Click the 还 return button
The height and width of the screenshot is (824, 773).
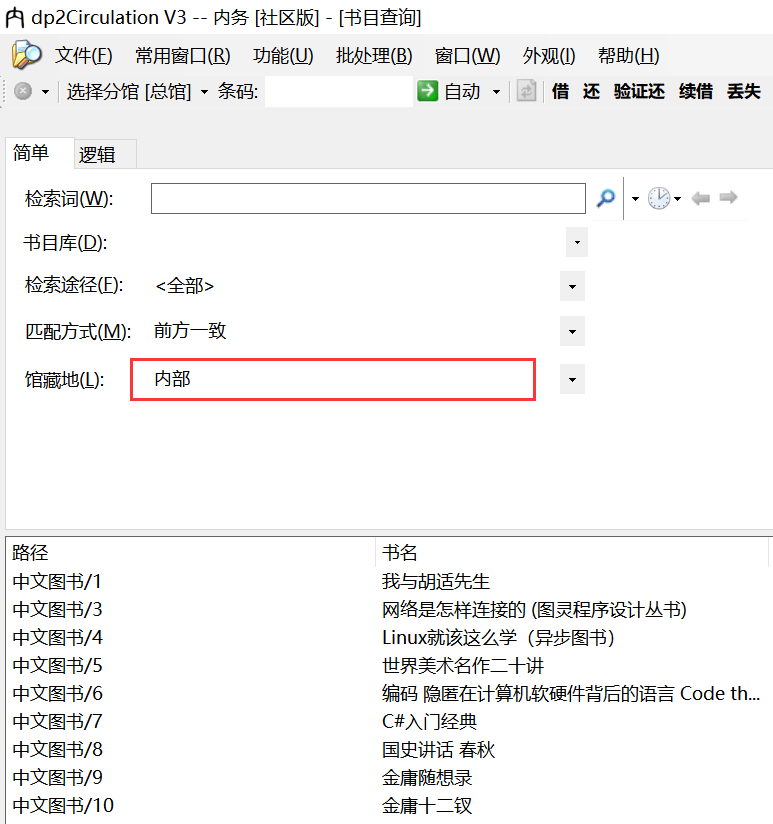(591, 91)
